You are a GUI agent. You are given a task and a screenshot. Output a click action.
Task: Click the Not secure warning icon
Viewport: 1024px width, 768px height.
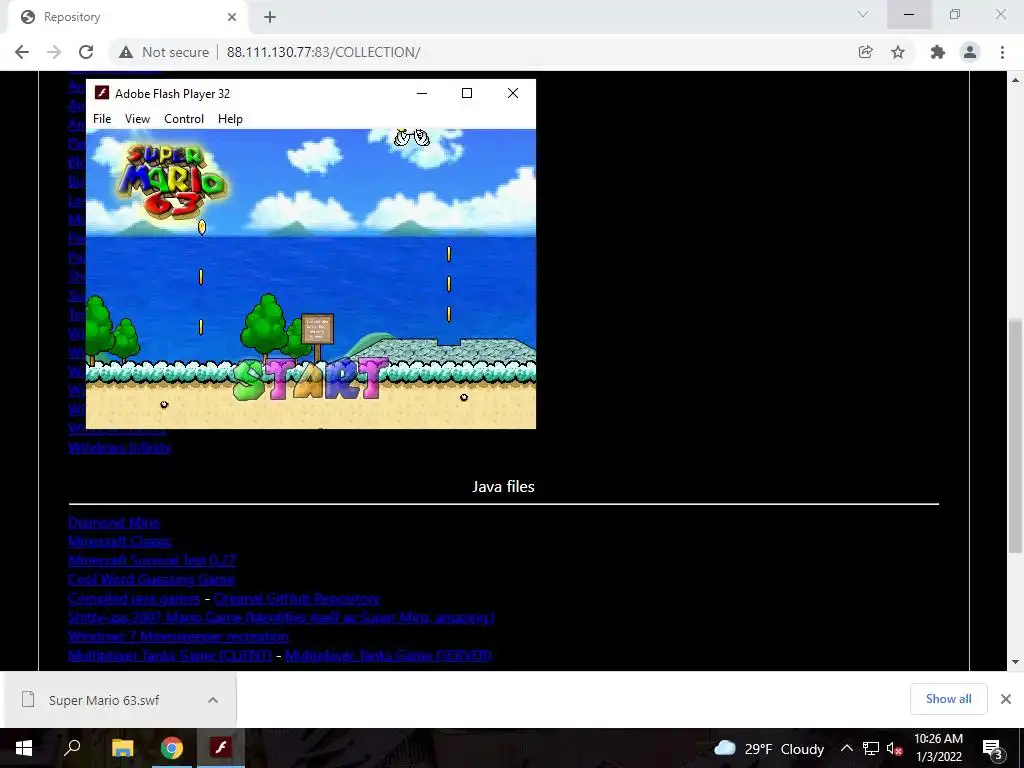click(126, 52)
